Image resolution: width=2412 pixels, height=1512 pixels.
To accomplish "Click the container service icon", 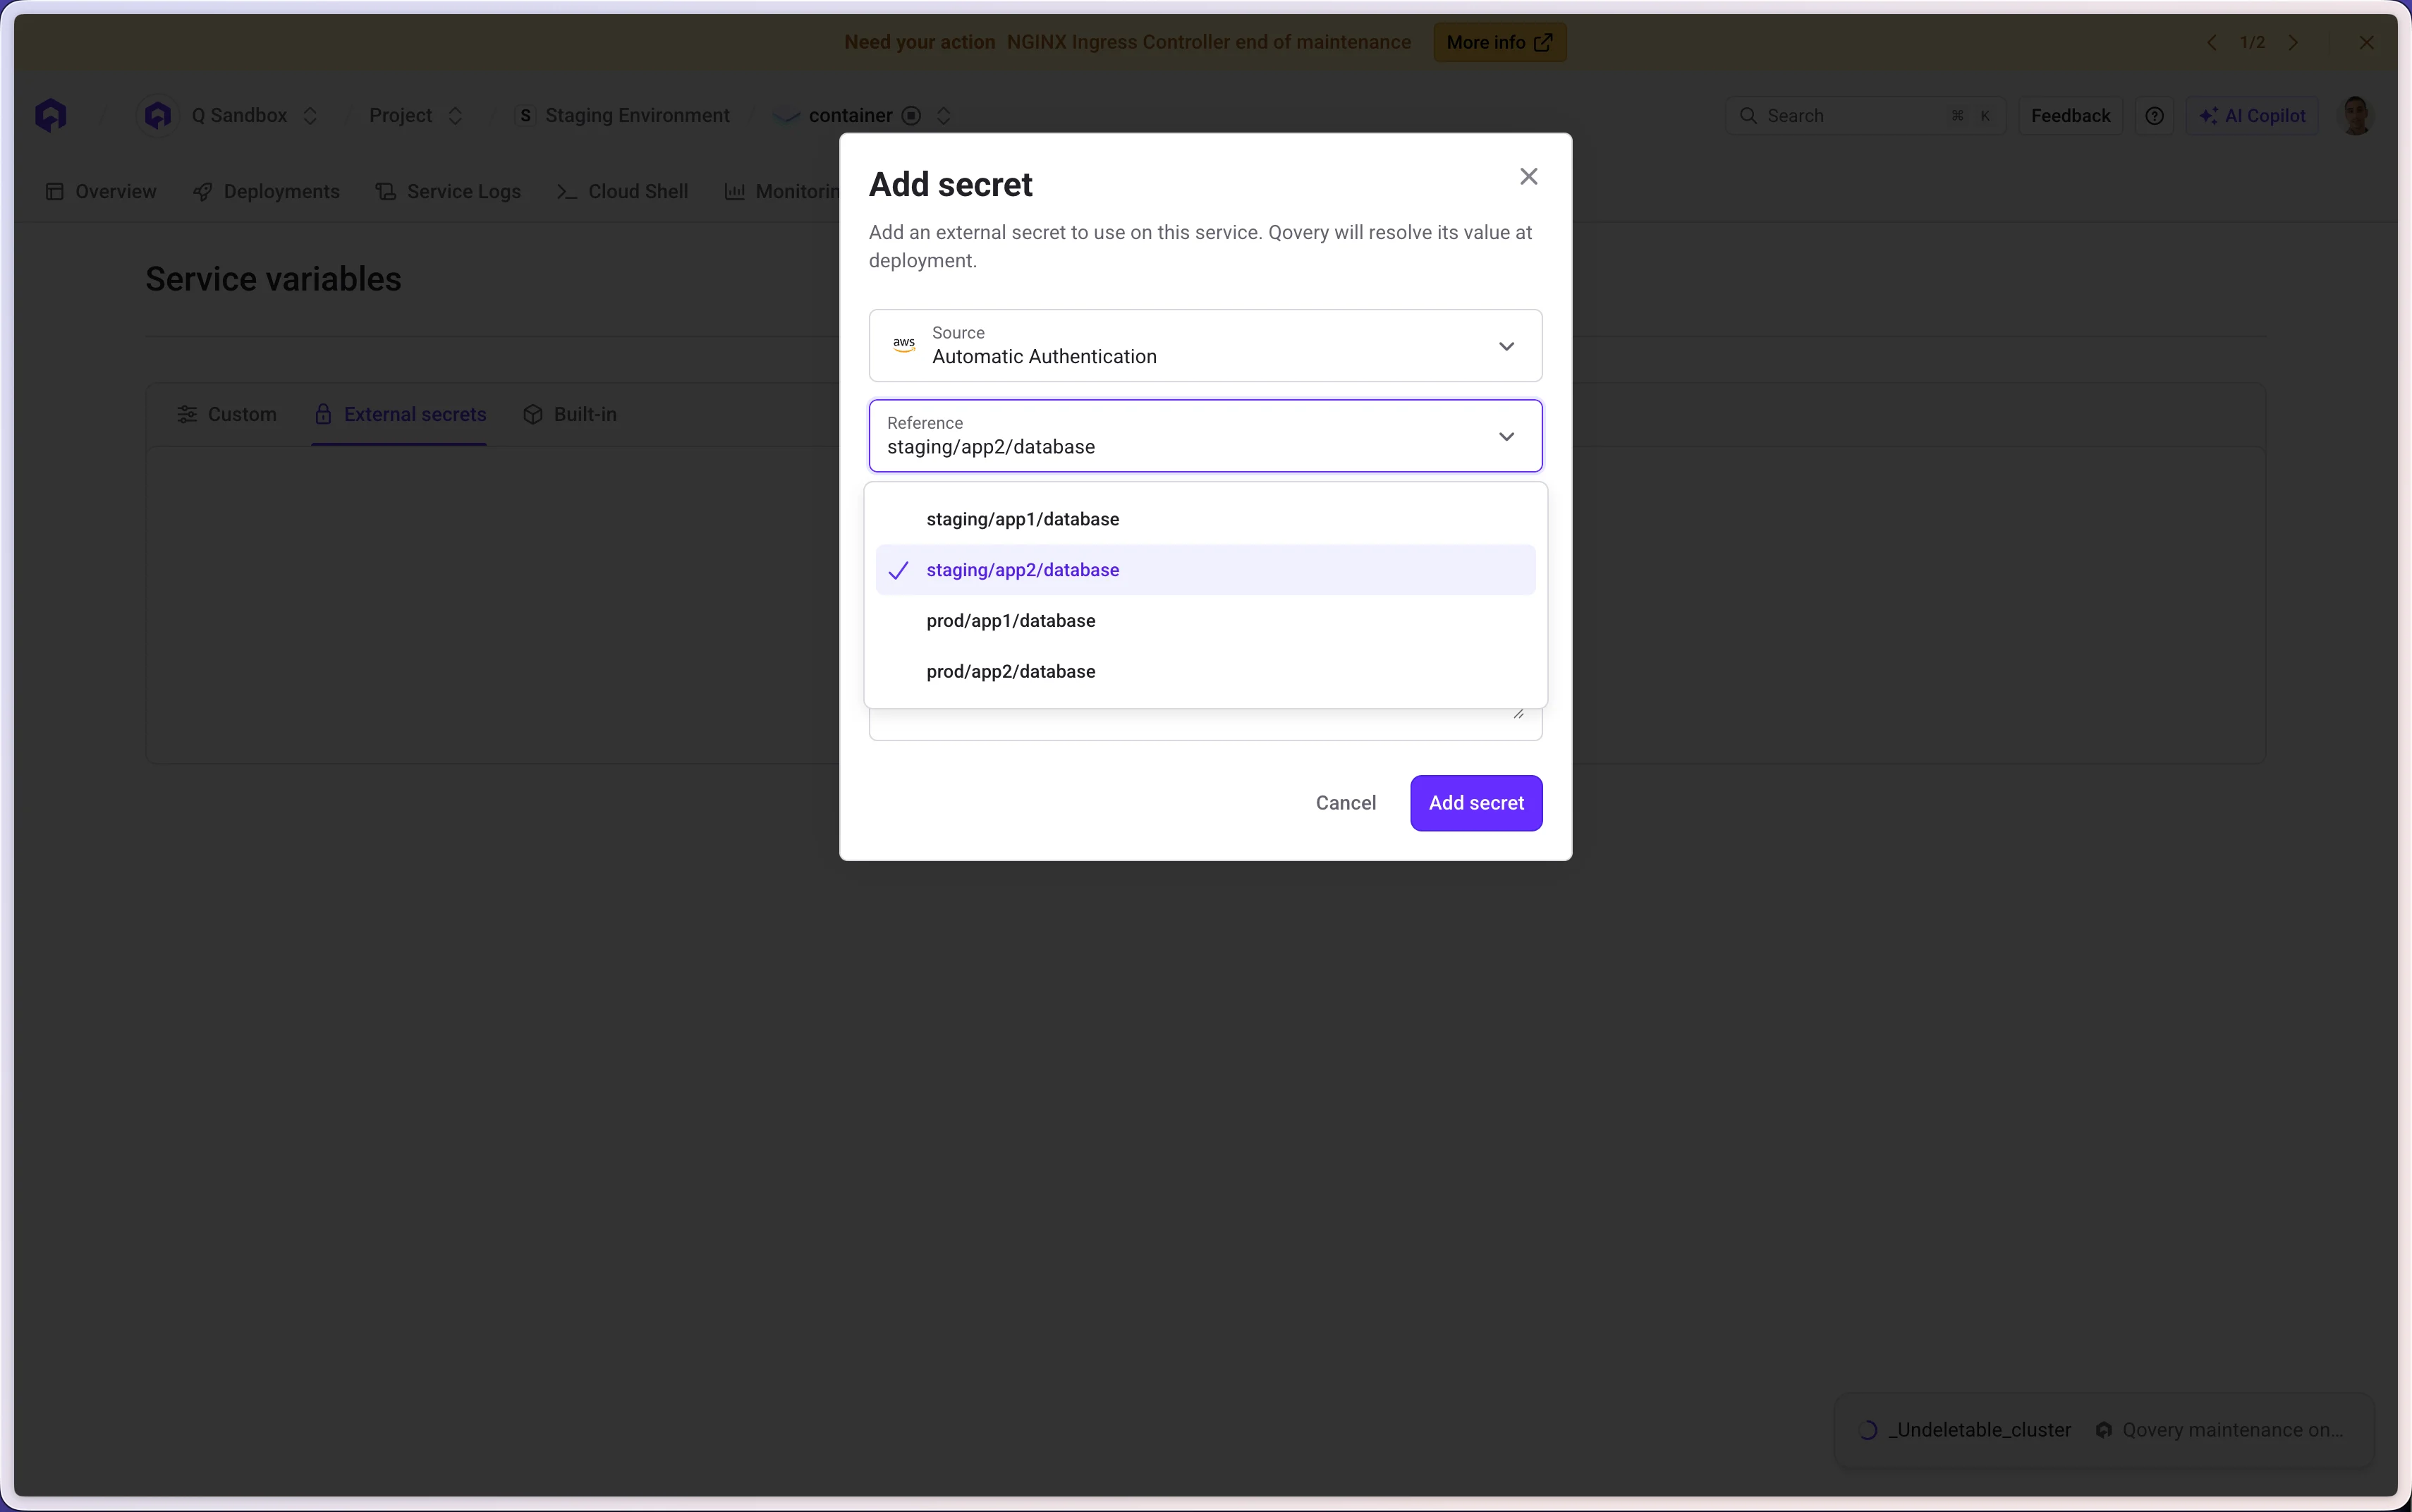I will (x=786, y=115).
